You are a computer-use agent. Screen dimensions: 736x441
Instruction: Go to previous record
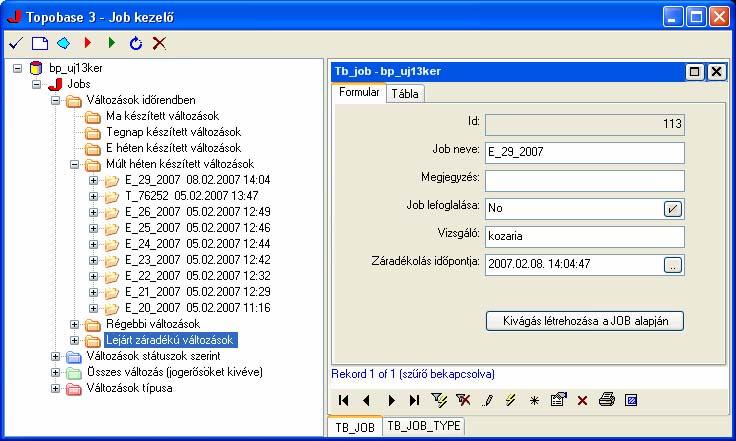pos(367,400)
